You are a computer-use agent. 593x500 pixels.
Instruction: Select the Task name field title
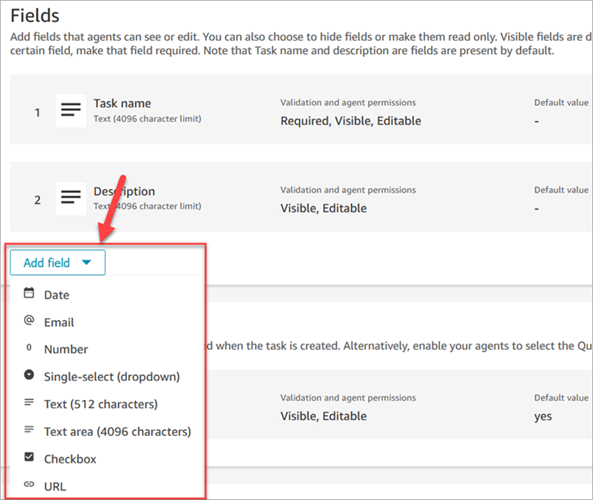(x=122, y=103)
